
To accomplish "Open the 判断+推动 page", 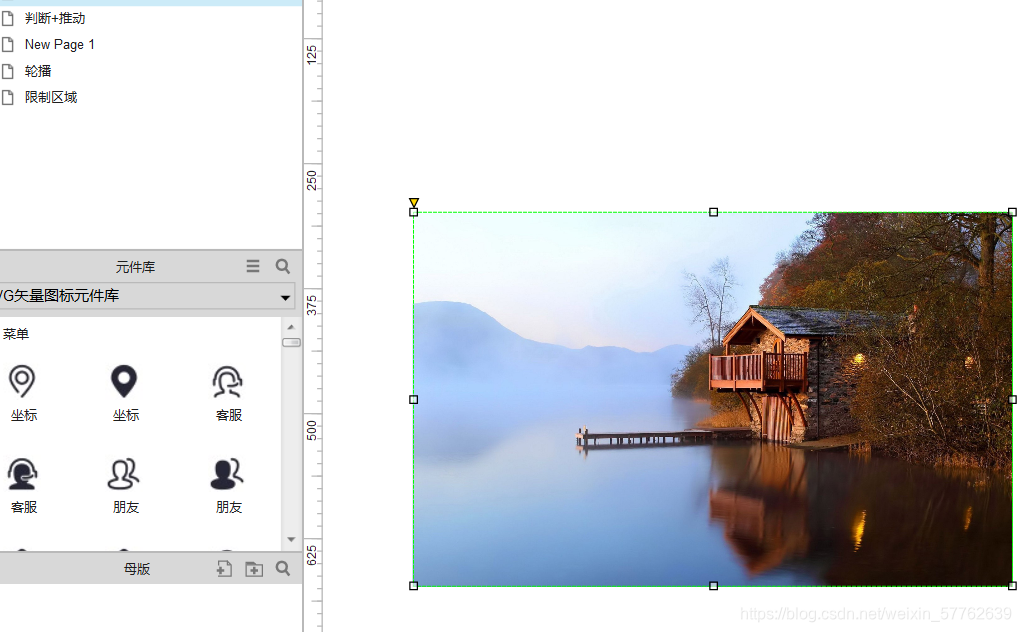I will [55, 18].
